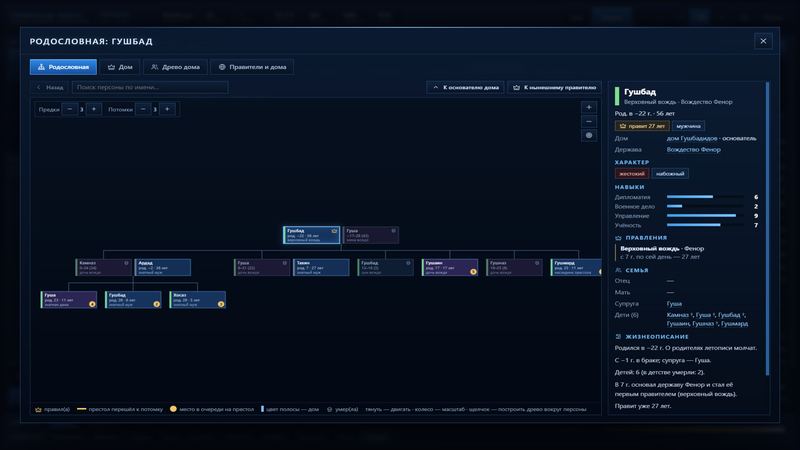Screen dimensions: 800x450
Task: Open the Вождество Фенор link next to Держава
Action: coord(693,149)
